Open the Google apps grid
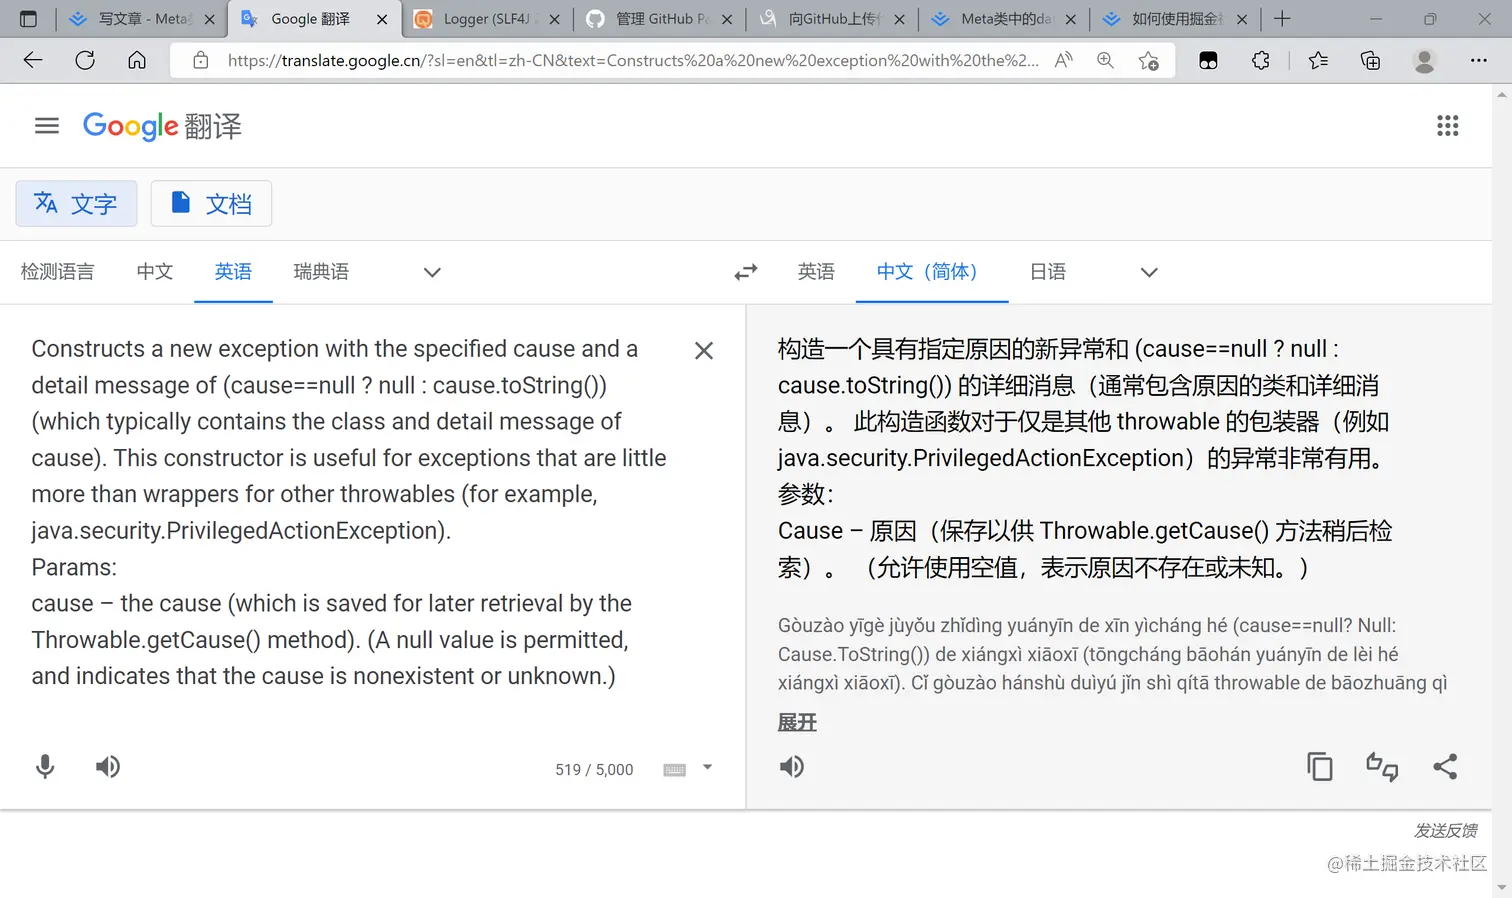1512x898 pixels. pyautogui.click(x=1447, y=126)
